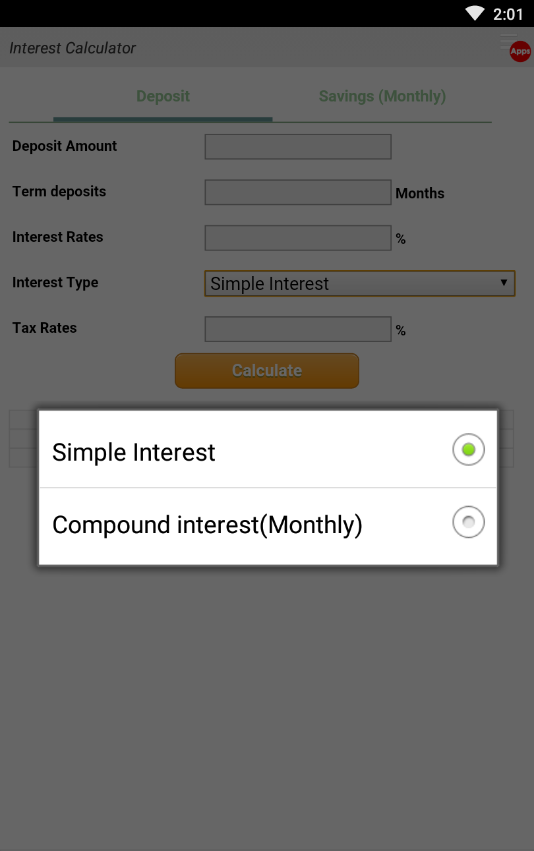This screenshot has width=534, height=851.
Task: Tap the Months label beside term field
Action: [419, 193]
